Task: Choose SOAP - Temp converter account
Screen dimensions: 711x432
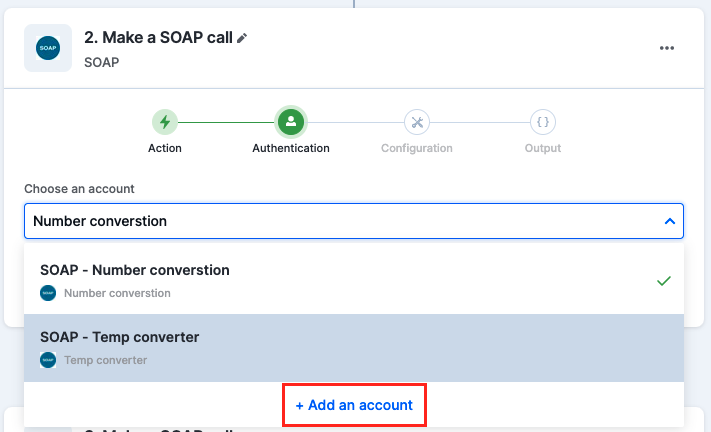Action: [x=354, y=348]
